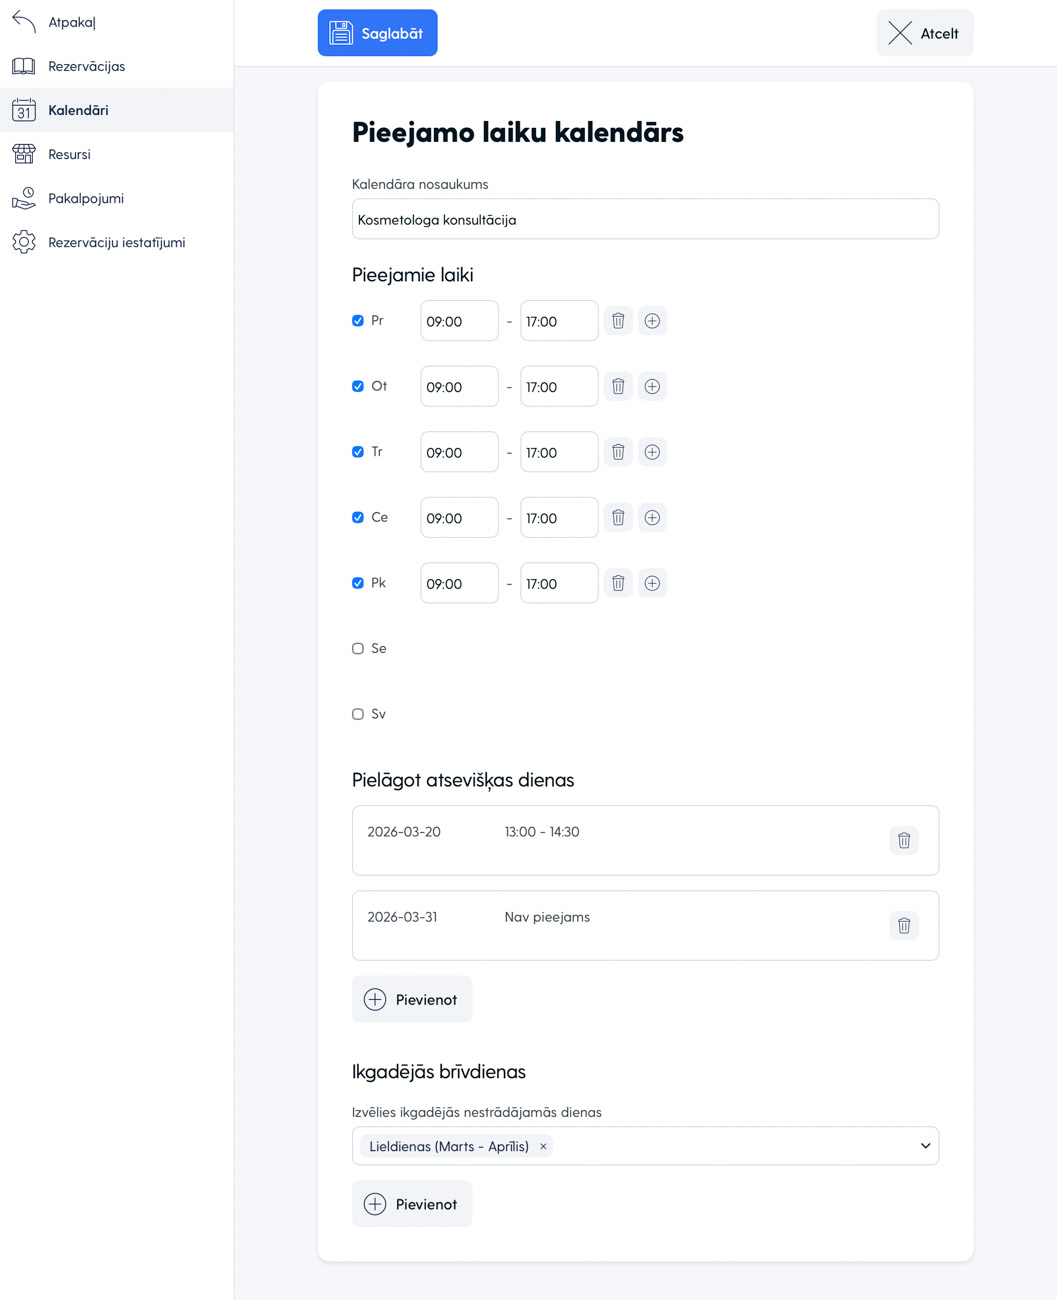The width and height of the screenshot is (1057, 1300).
Task: Open Rezervāciju iestatījumi settings
Action: [116, 242]
